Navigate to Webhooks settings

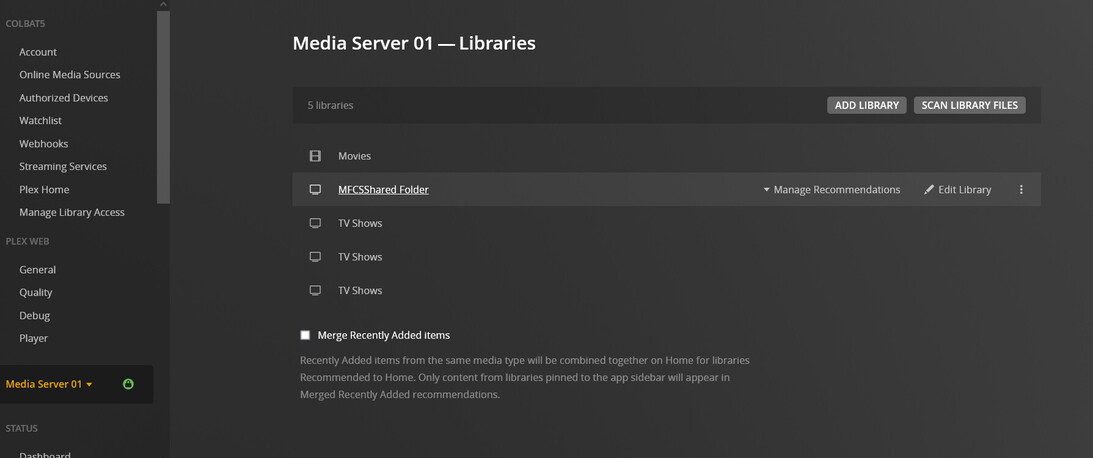click(44, 144)
